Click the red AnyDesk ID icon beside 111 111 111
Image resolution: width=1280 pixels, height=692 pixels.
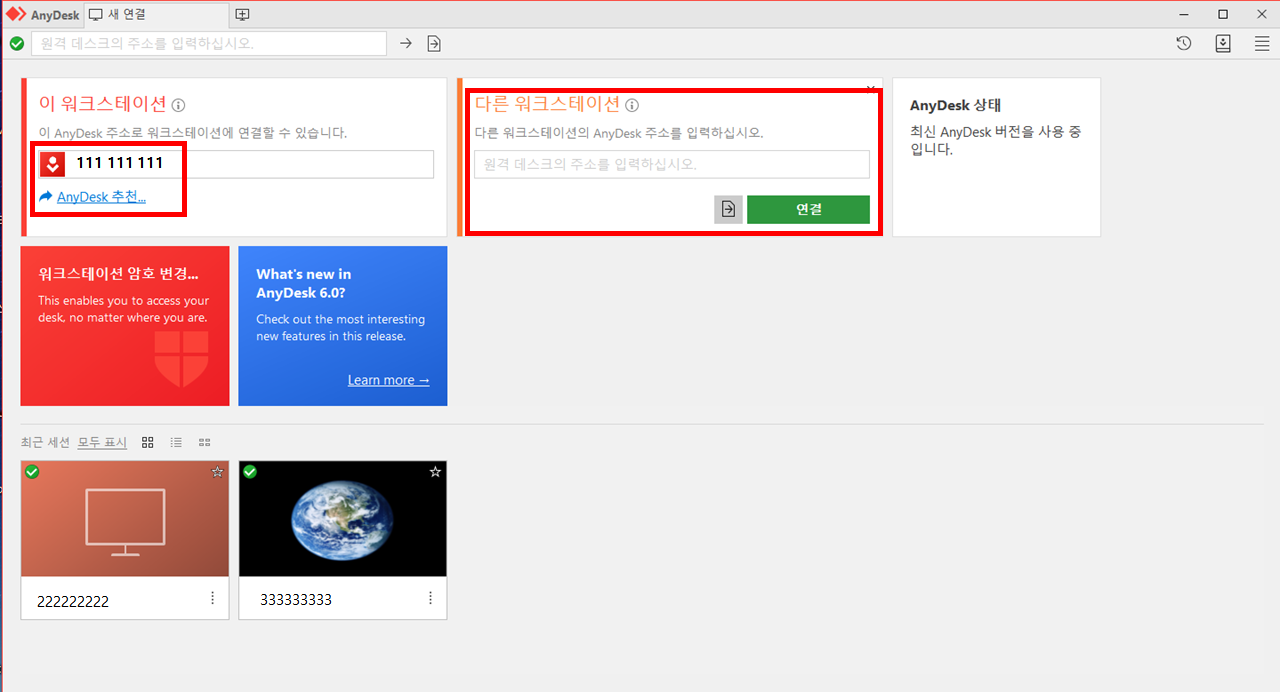[52, 164]
